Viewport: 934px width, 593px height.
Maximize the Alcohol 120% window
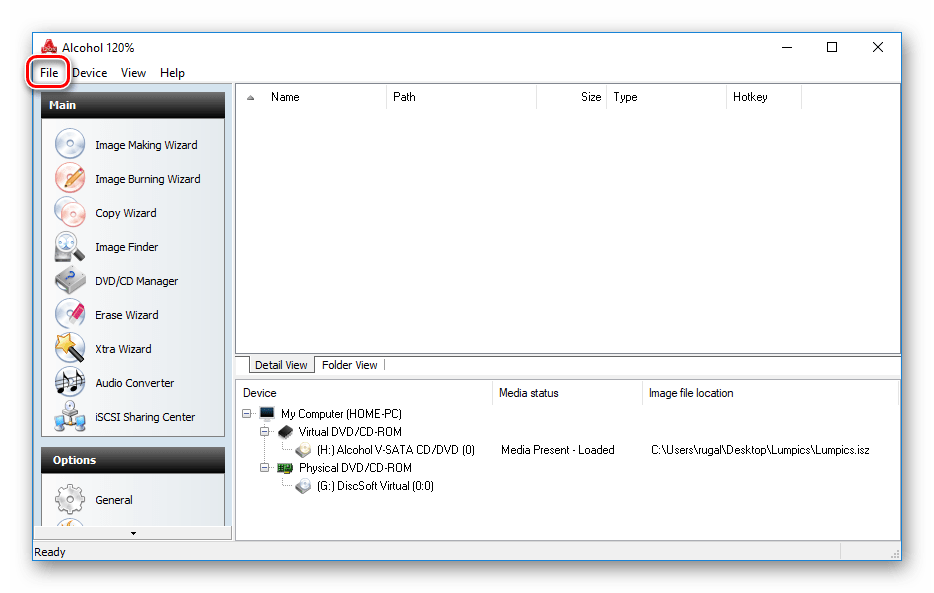[x=832, y=47]
